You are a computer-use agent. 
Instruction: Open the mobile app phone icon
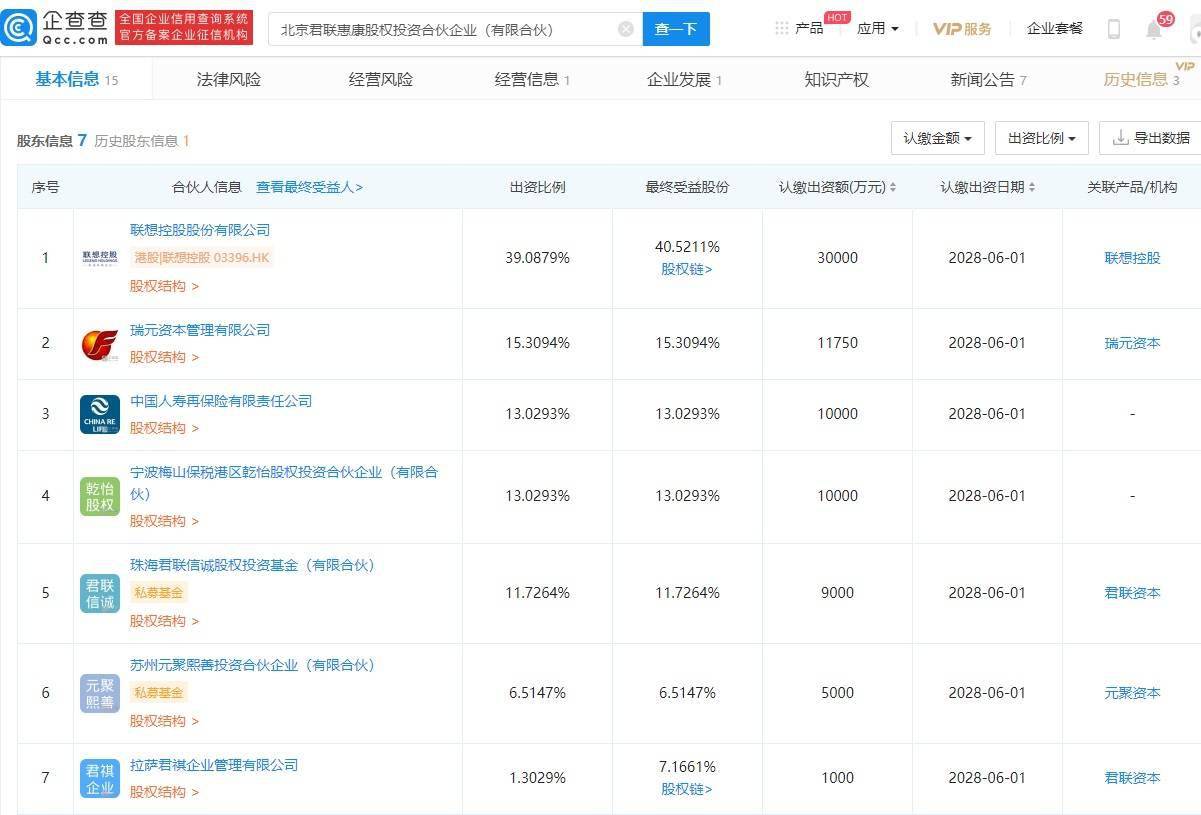pyautogui.click(x=1113, y=29)
